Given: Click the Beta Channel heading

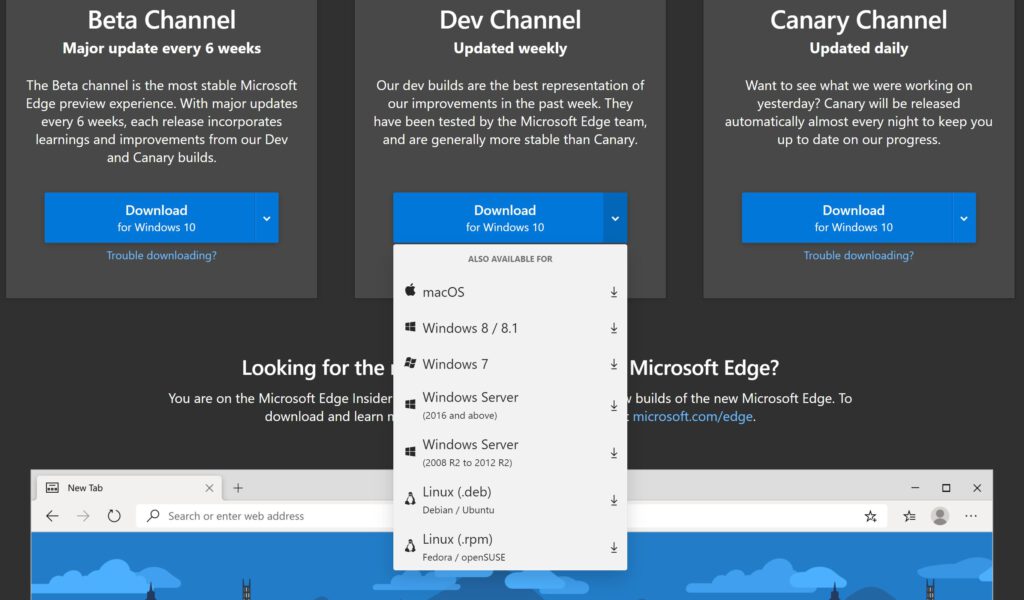Looking at the screenshot, I should [x=161, y=20].
